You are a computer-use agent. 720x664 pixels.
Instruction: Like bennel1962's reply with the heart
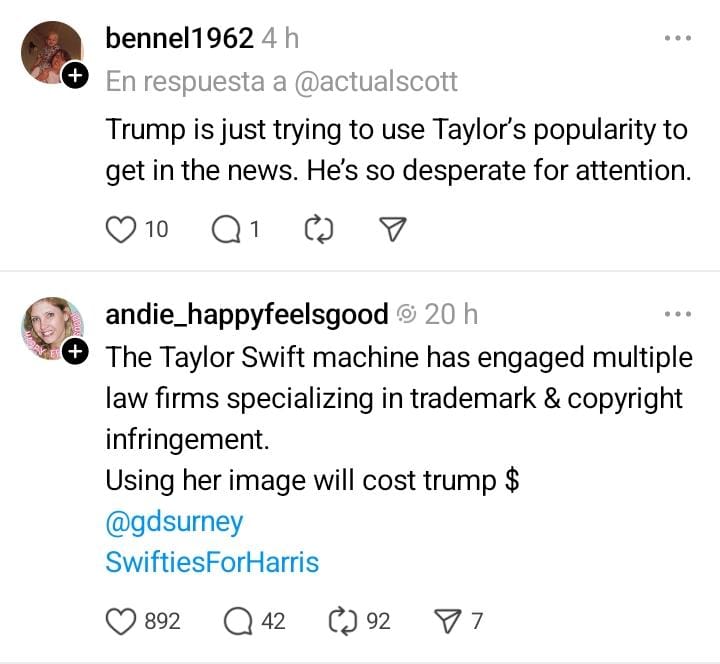point(121,230)
